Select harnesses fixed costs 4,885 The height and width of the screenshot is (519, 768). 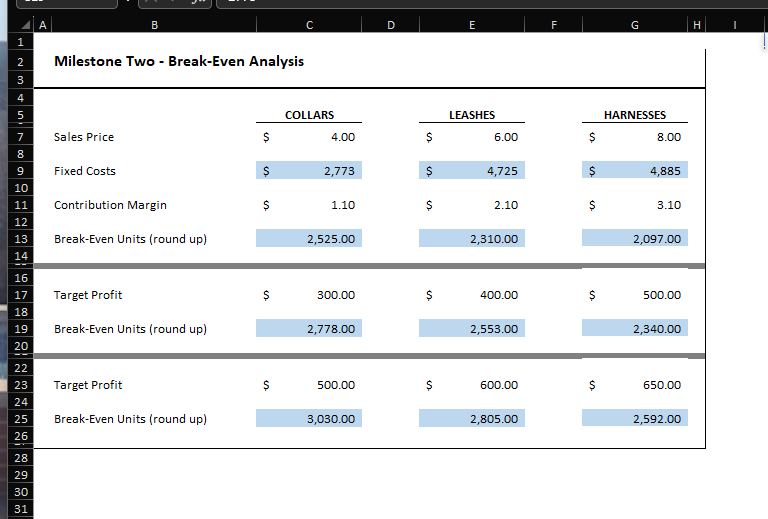635,170
